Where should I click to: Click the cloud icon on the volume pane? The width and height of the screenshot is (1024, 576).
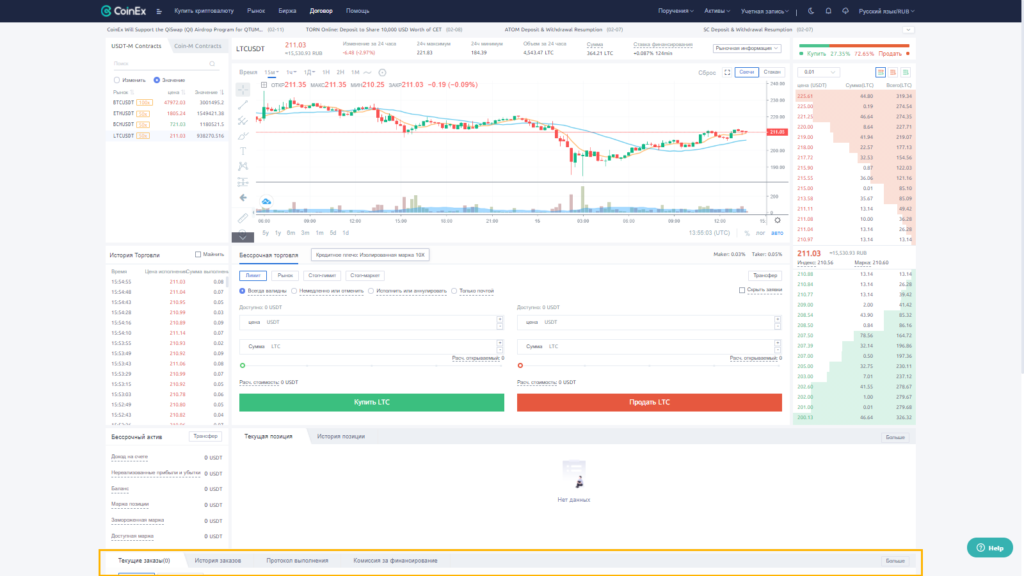pos(265,200)
